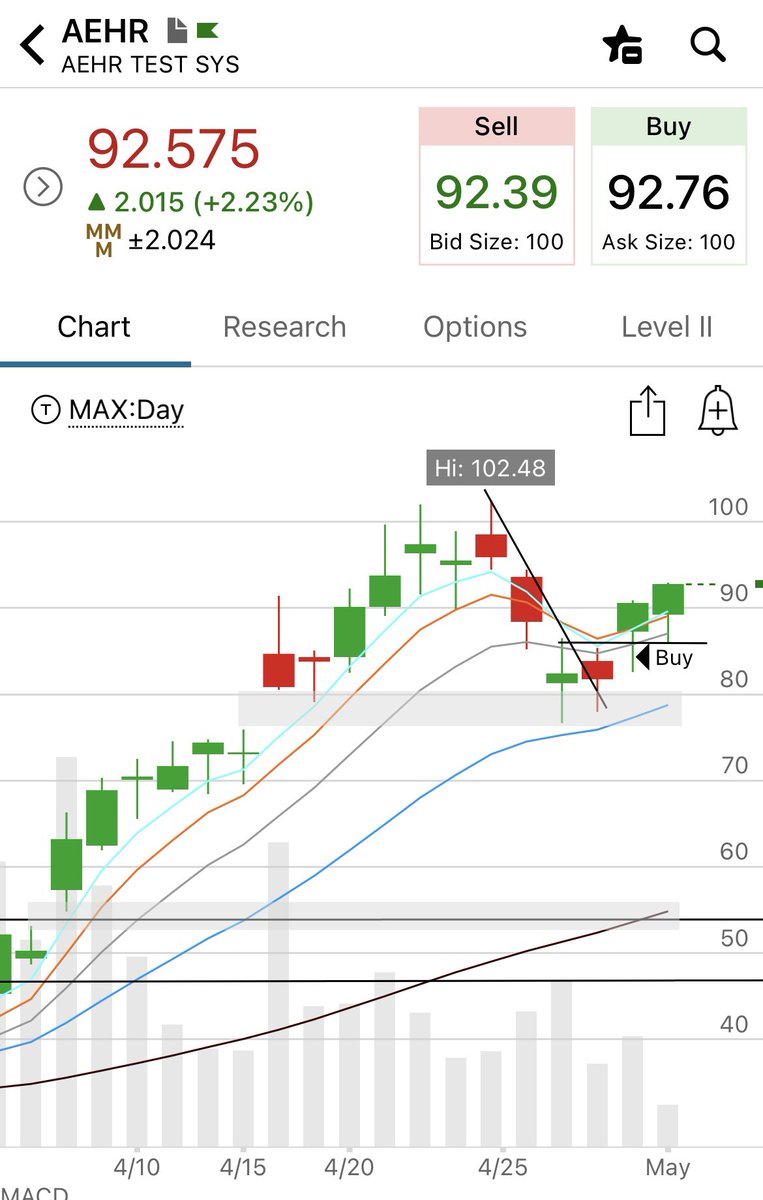The height and width of the screenshot is (1200, 763).
Task: Tap the last price 92.575
Action: tap(174, 149)
